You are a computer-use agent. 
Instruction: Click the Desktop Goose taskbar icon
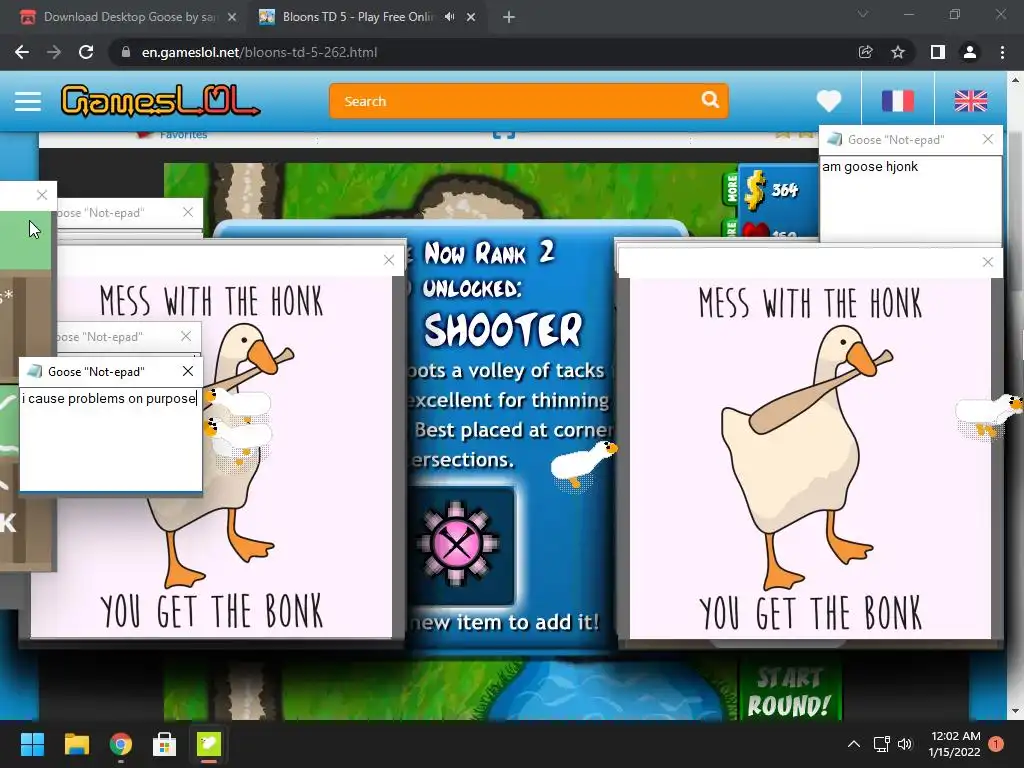click(209, 744)
